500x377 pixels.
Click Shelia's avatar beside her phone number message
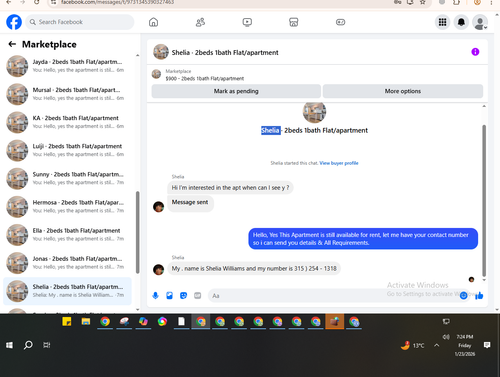[158, 269]
